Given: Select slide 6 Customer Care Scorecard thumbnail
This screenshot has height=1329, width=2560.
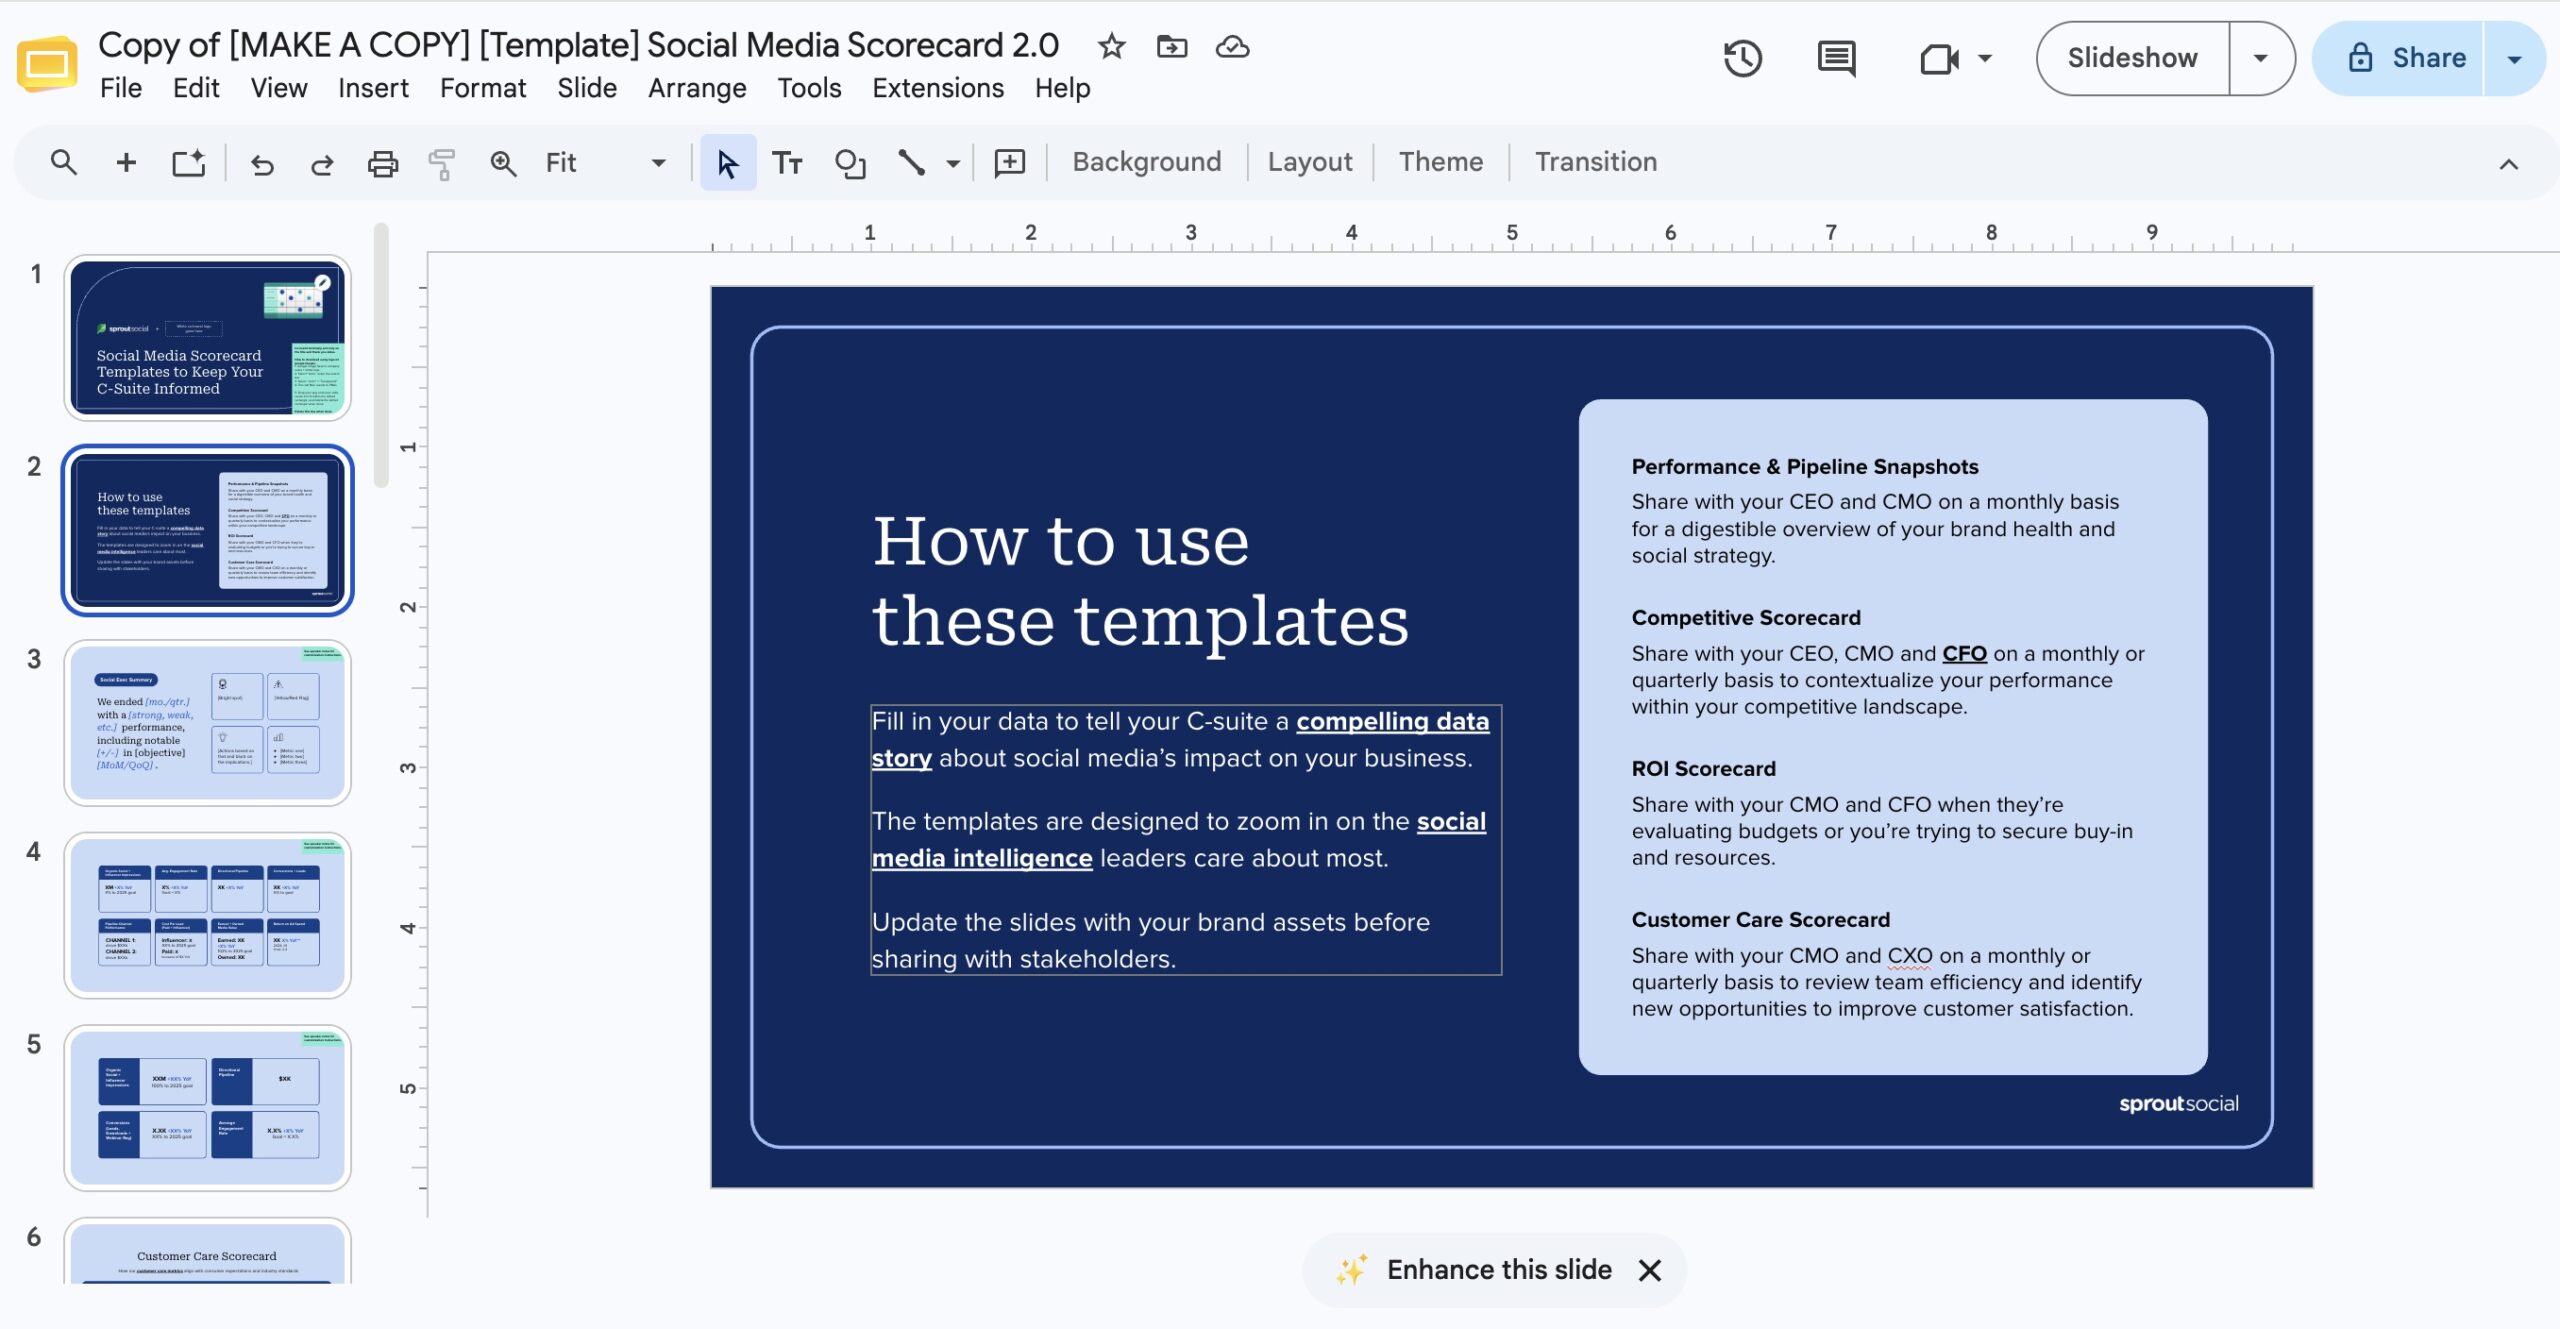Looking at the screenshot, I should click(x=207, y=1252).
